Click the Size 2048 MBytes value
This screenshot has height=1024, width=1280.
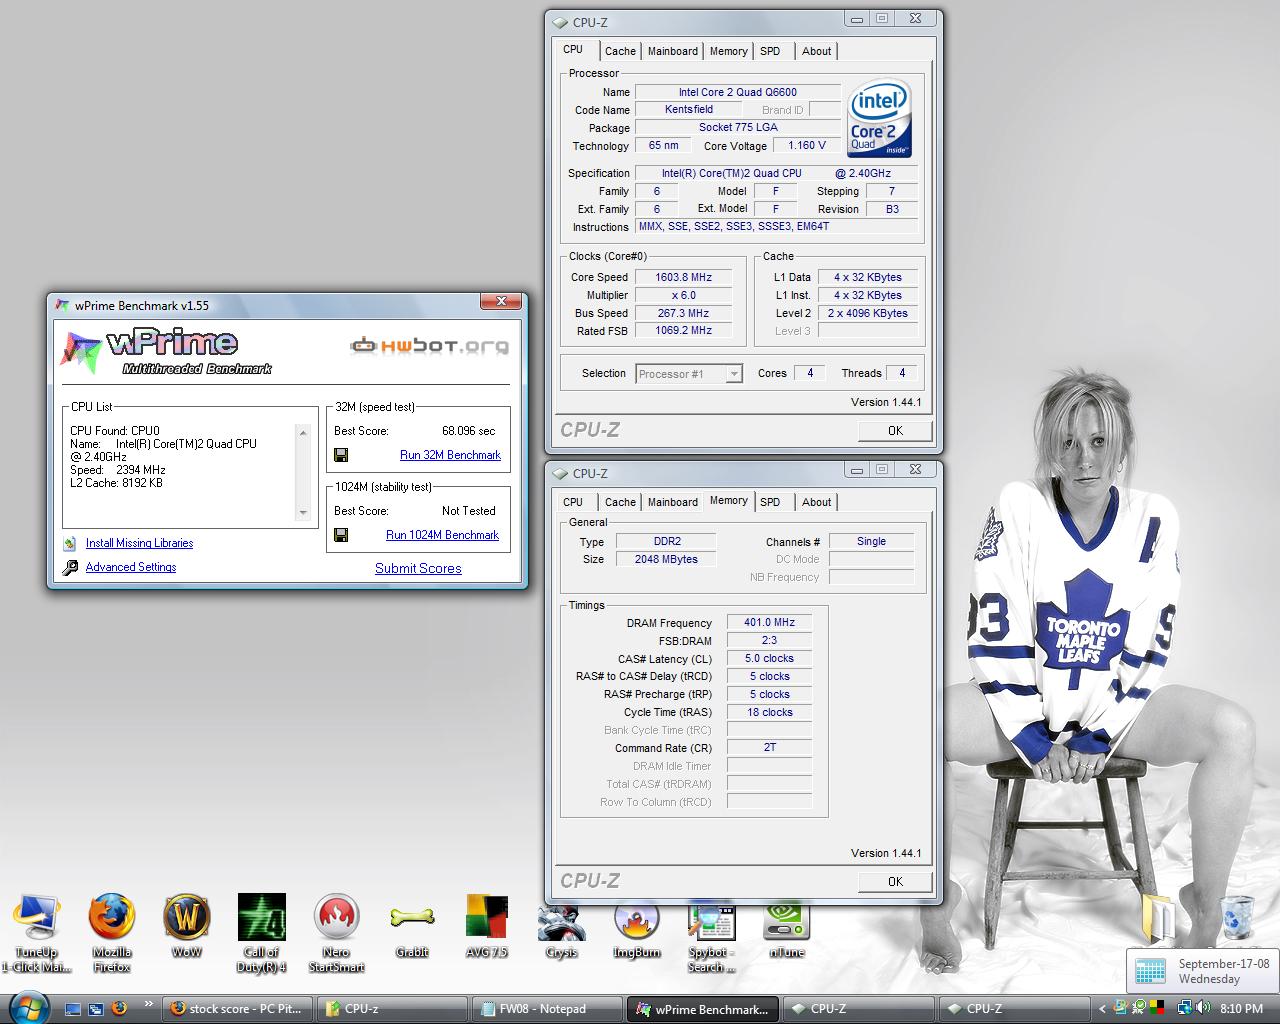pyautogui.click(x=666, y=559)
